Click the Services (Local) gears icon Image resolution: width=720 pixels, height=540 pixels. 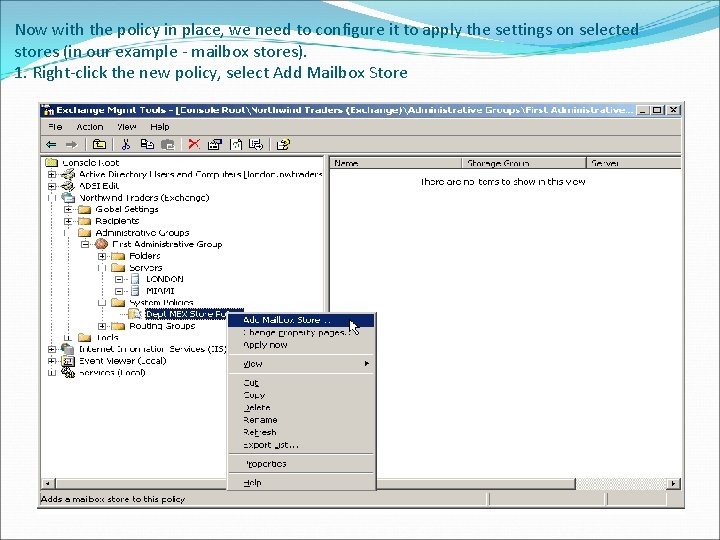point(69,372)
